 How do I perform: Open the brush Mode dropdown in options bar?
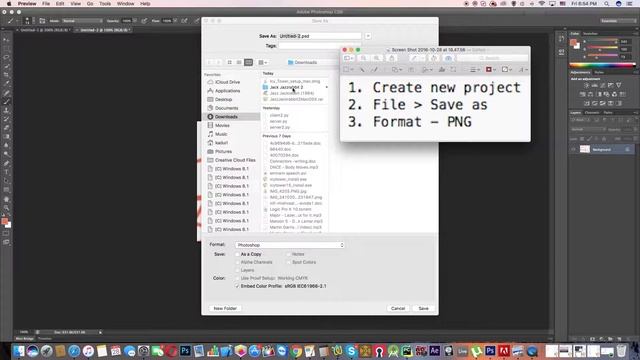(x=82, y=21)
